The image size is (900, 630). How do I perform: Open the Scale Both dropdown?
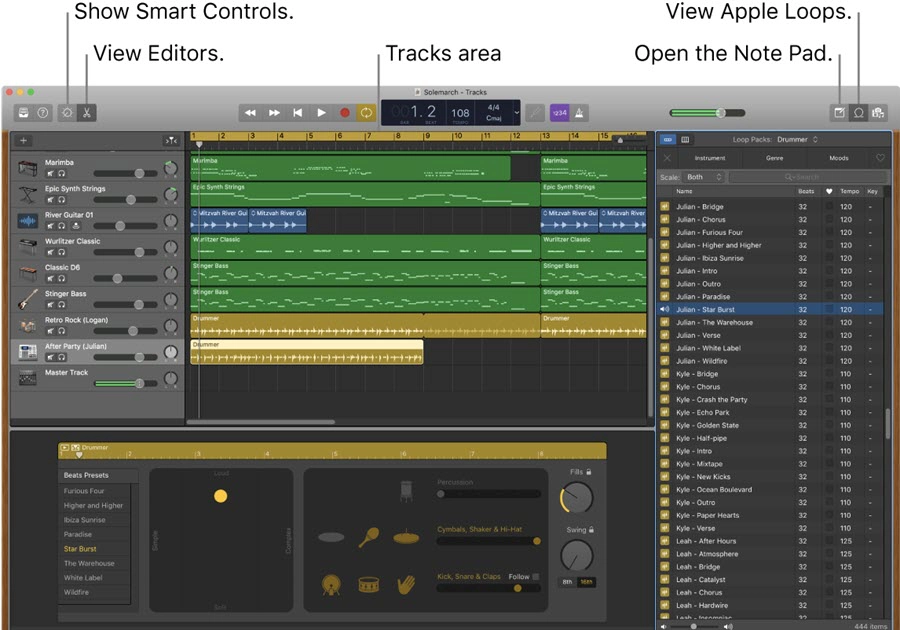(704, 177)
